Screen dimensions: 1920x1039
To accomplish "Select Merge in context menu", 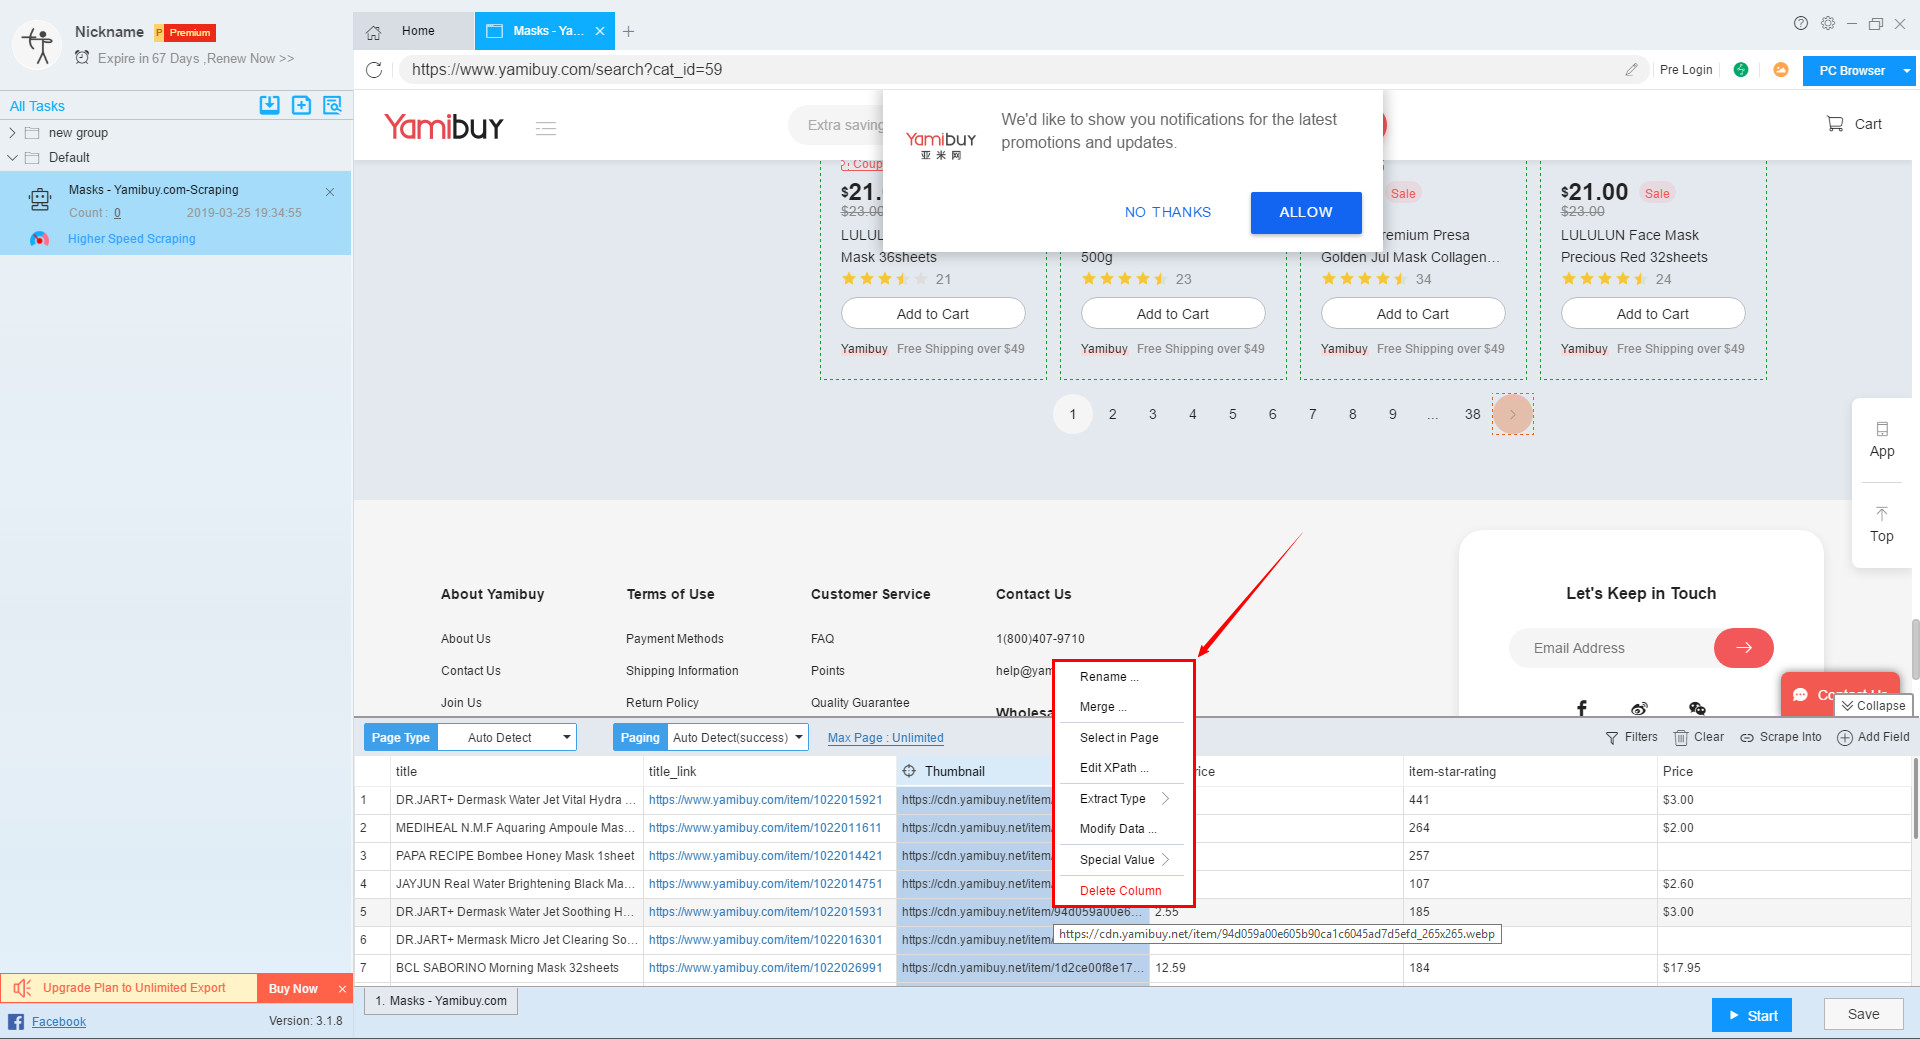I will pyautogui.click(x=1103, y=707).
